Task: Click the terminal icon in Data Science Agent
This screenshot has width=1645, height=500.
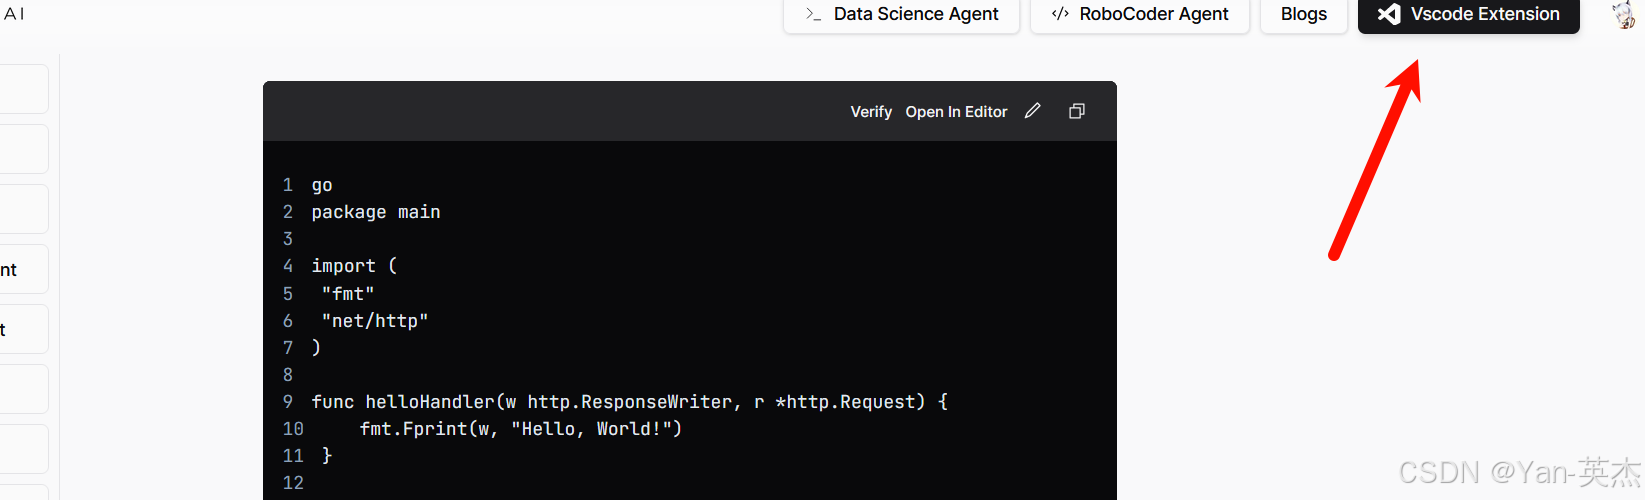Action: tap(814, 14)
